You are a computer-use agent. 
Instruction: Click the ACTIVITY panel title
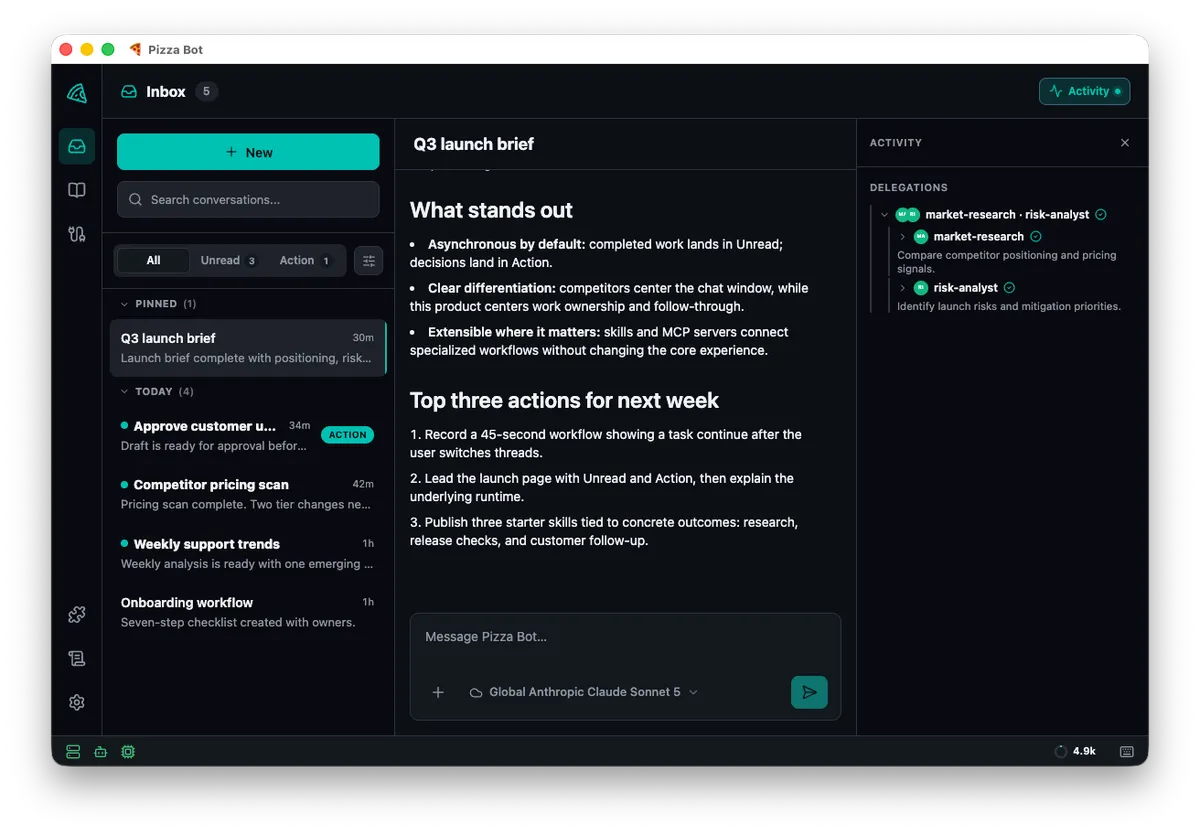[x=896, y=143]
